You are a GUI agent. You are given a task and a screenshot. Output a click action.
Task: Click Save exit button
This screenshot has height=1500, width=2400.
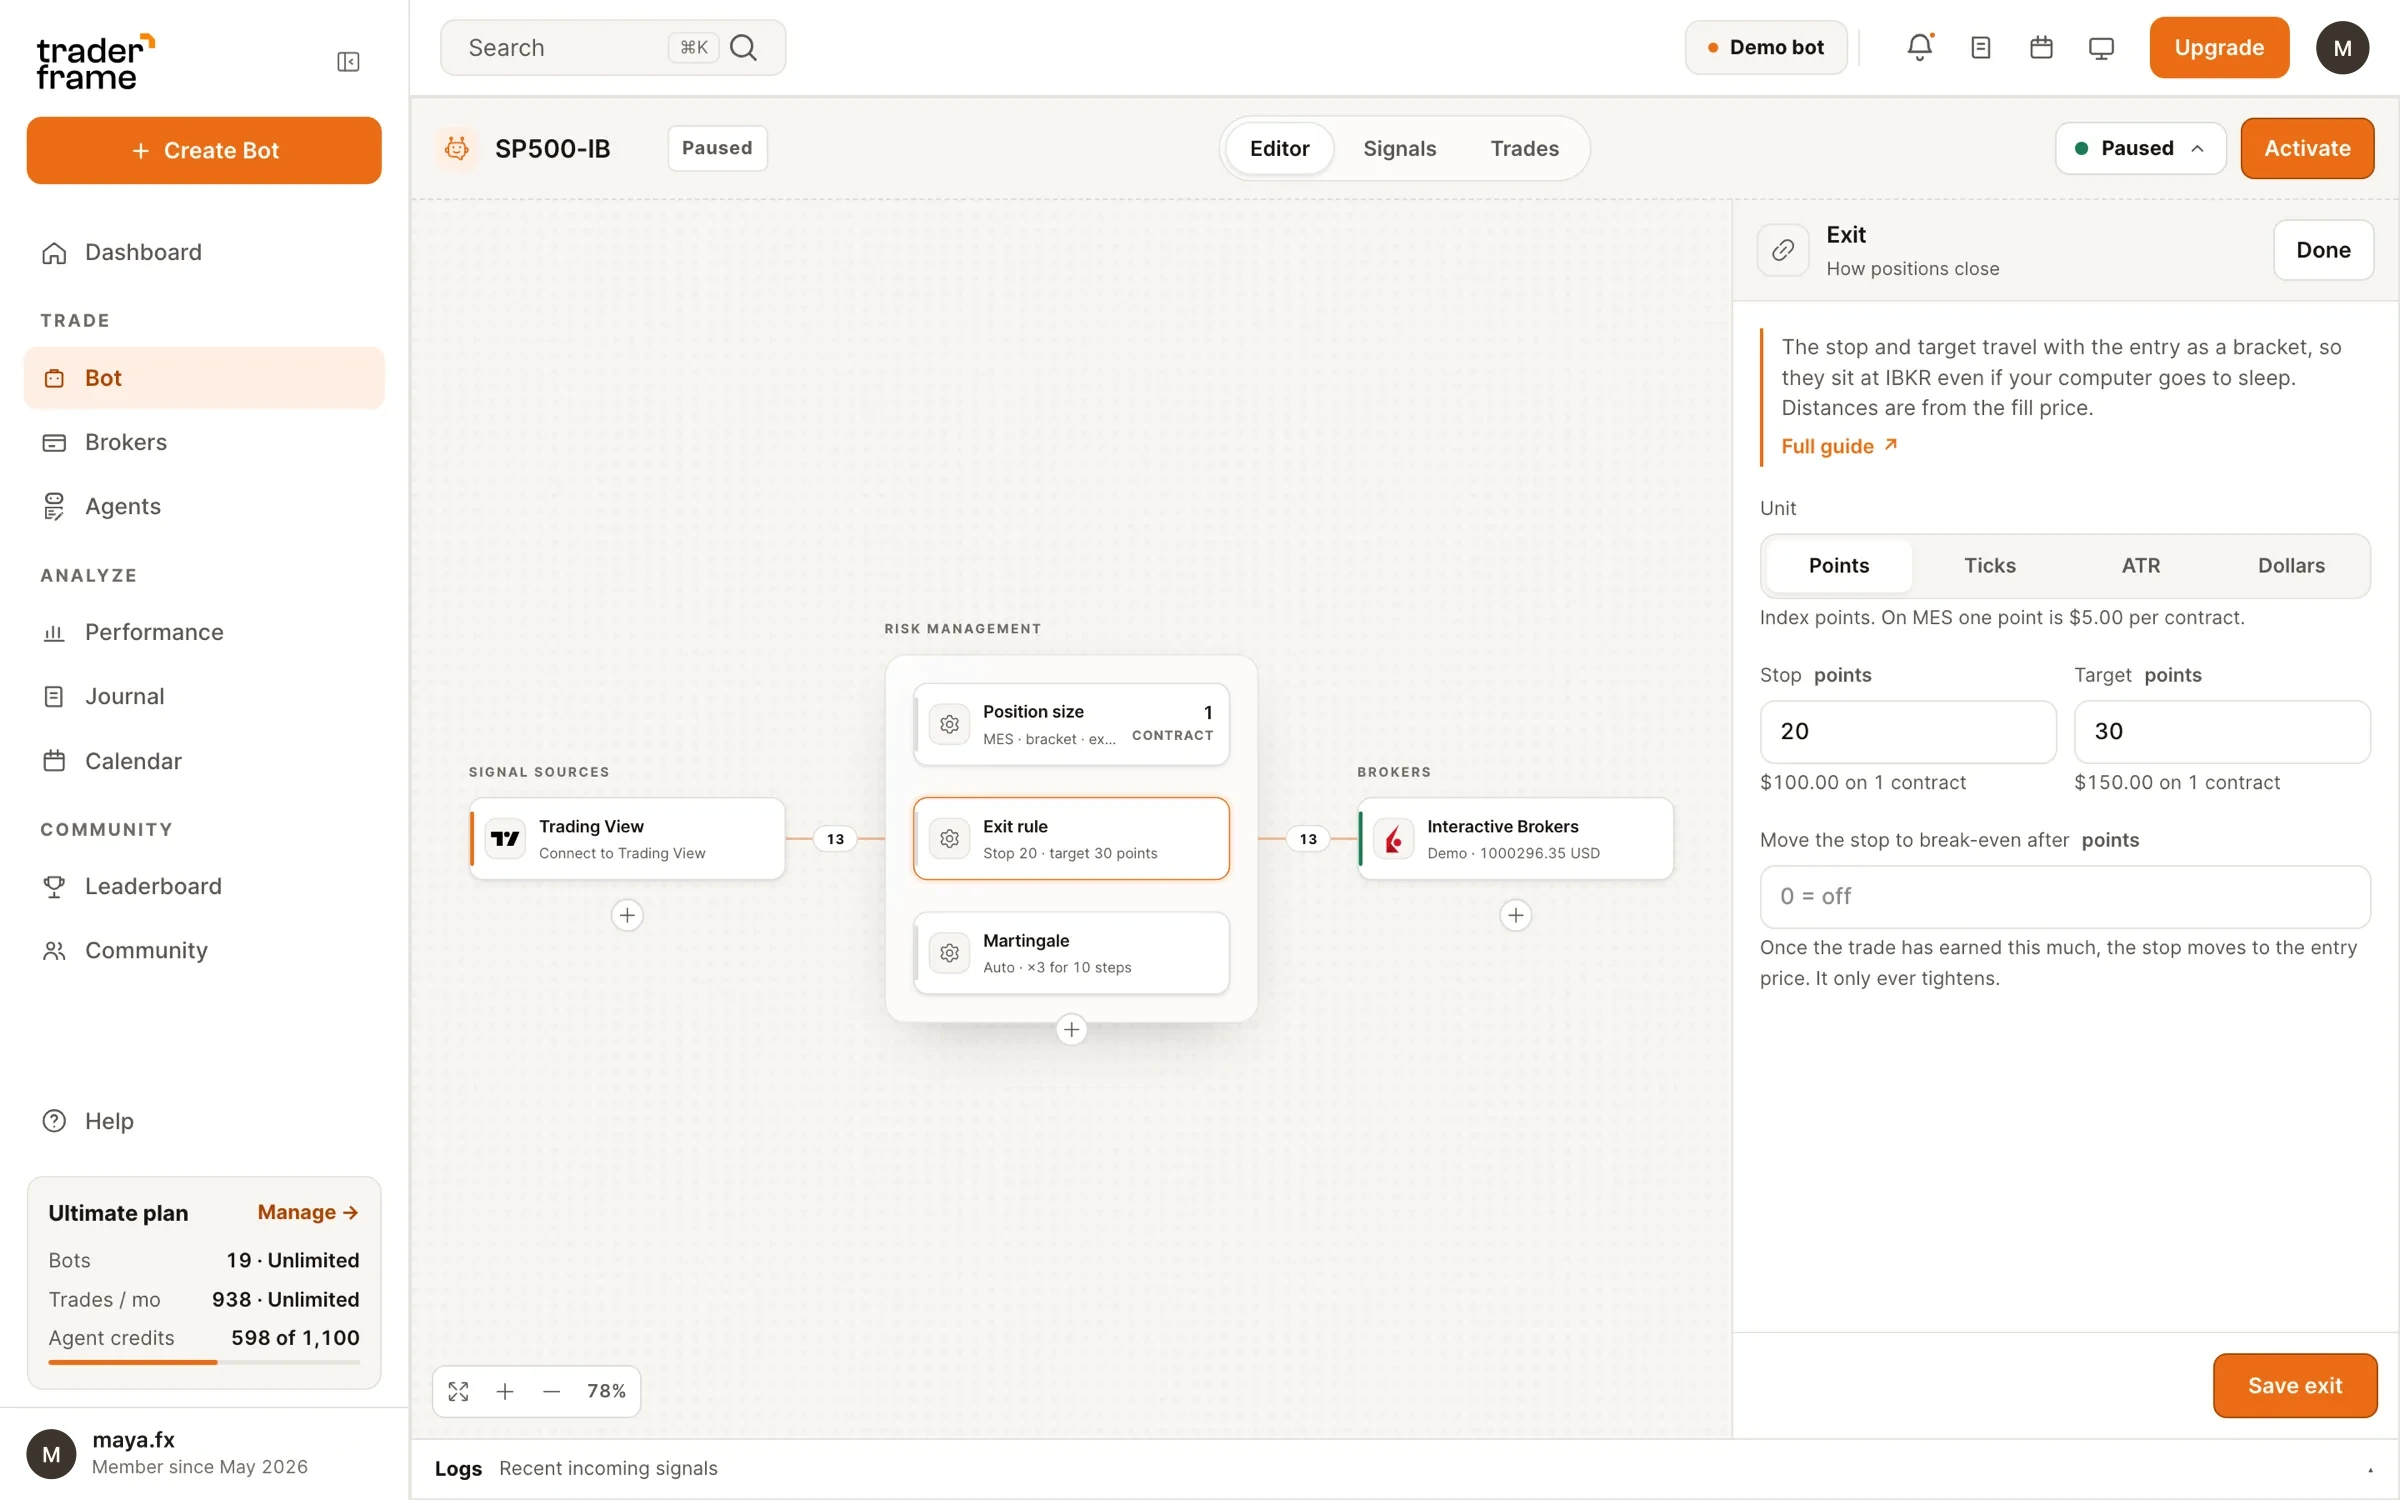coord(2294,1385)
